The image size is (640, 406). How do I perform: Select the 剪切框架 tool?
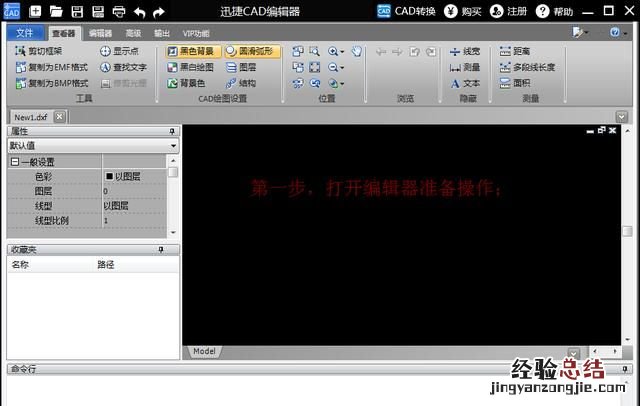39,51
